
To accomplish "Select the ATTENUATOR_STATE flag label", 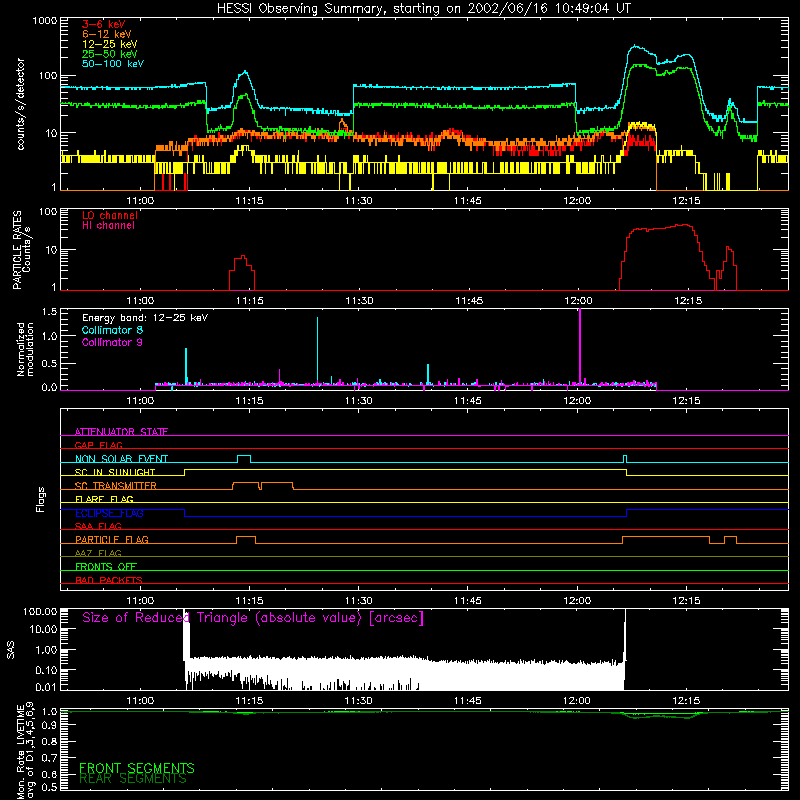I will tap(121, 432).
